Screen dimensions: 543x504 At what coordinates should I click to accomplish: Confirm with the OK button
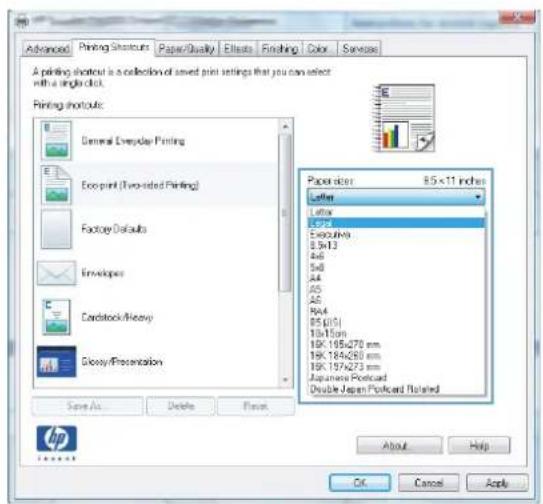(360, 483)
